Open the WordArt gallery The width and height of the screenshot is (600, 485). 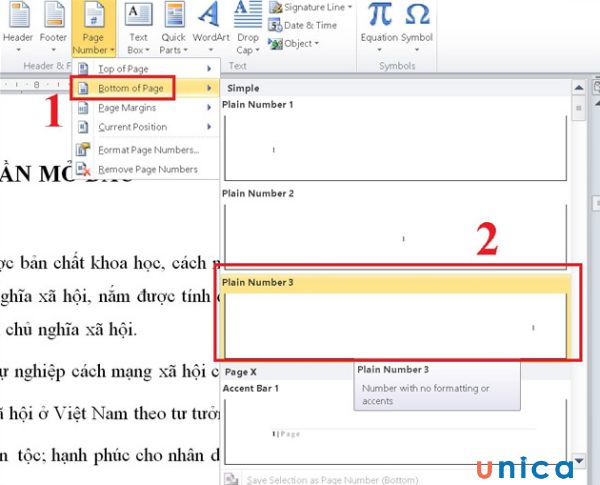click(211, 28)
